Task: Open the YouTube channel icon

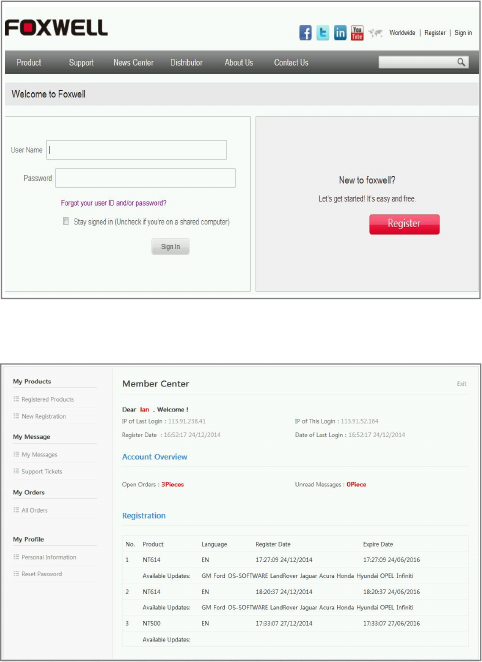Action: [x=357, y=33]
